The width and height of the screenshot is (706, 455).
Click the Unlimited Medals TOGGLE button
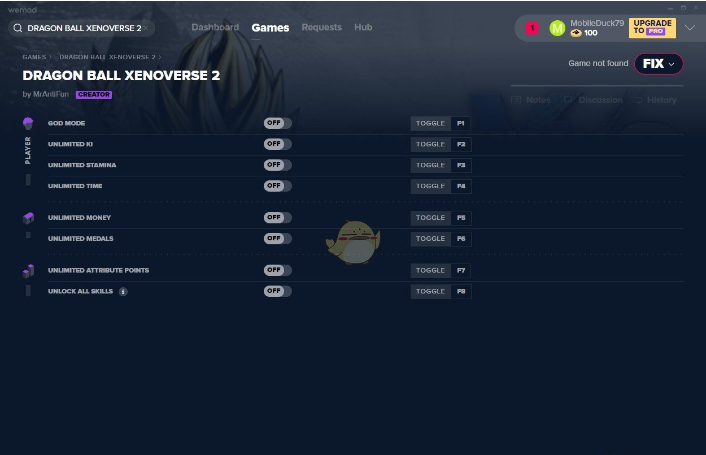pyautogui.click(x=430, y=239)
